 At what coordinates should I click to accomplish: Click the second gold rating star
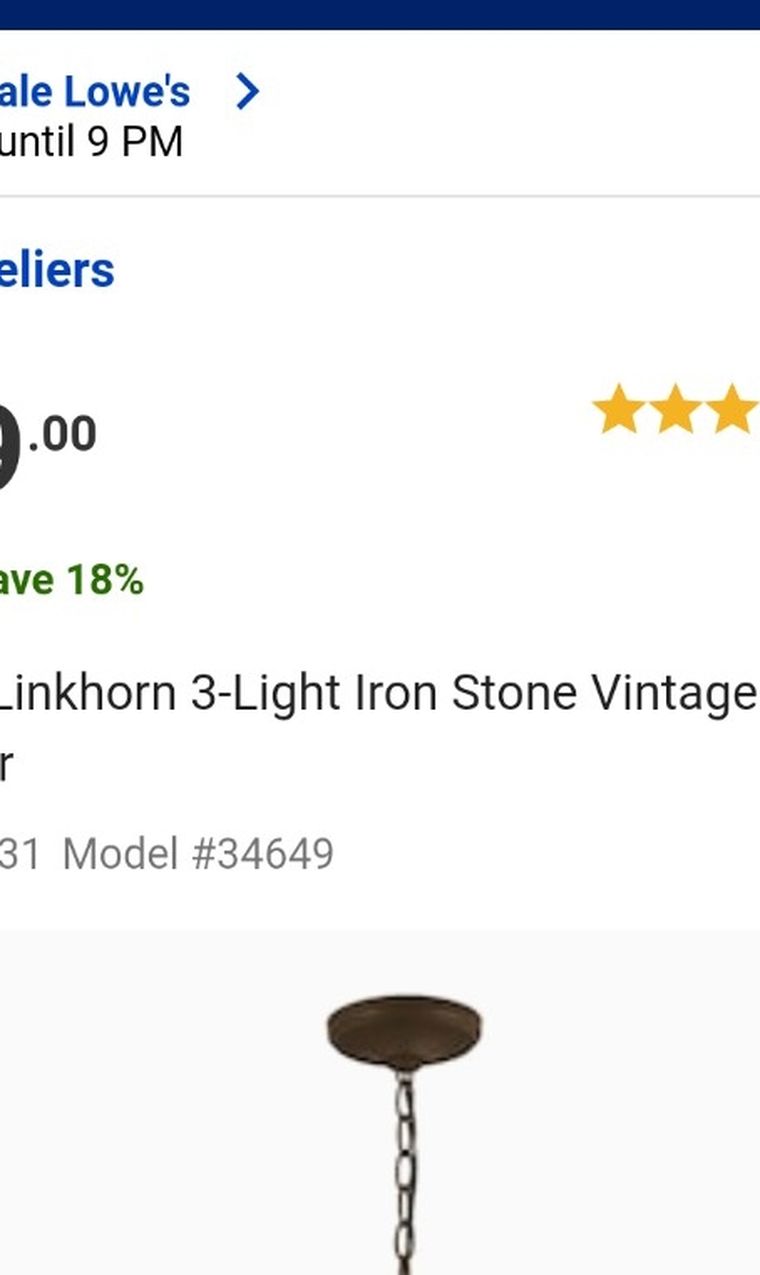pyautogui.click(x=674, y=410)
